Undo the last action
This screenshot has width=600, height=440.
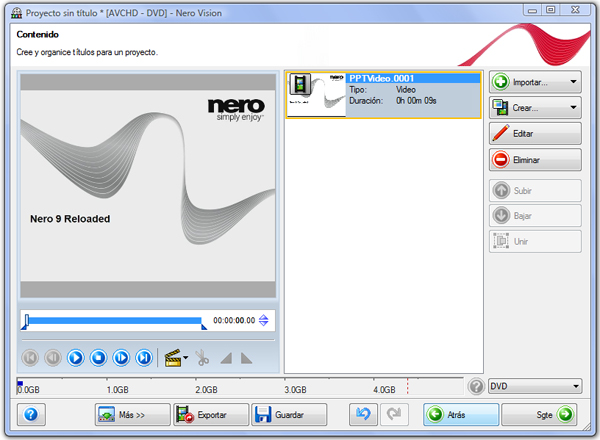pos(363,414)
